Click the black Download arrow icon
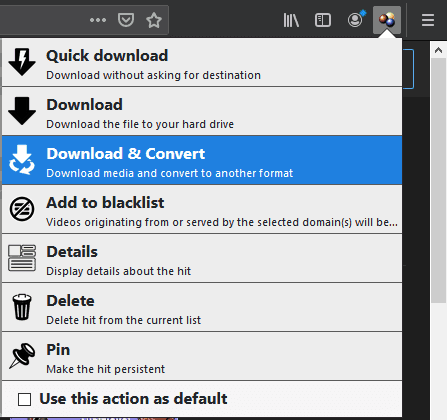 click(22, 111)
